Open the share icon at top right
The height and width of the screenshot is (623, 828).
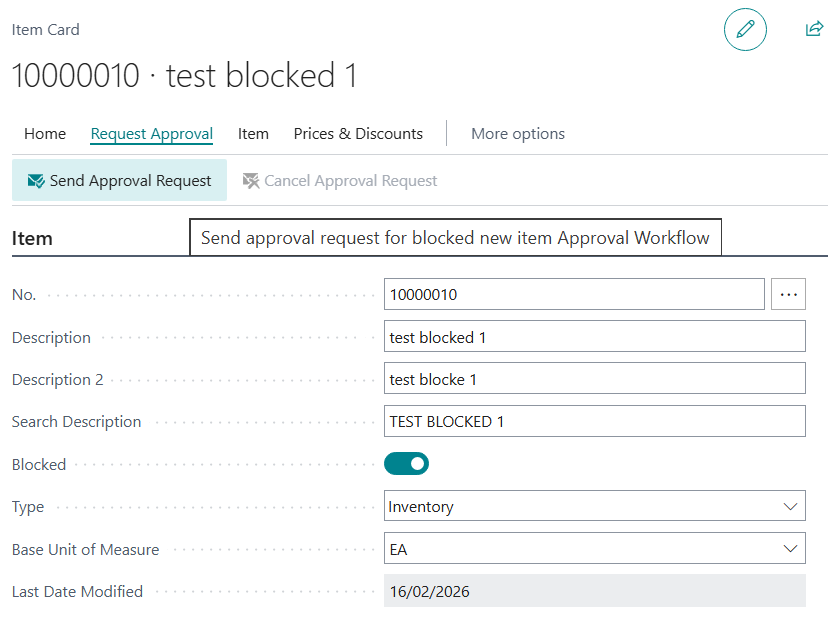click(814, 29)
